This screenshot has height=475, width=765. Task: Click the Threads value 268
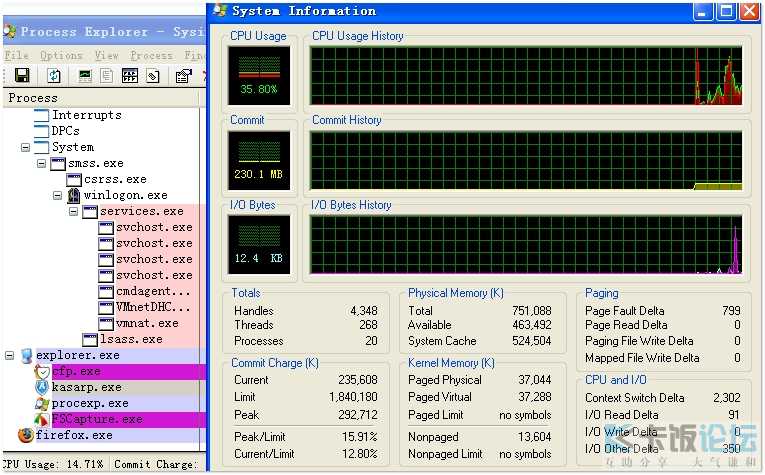(x=368, y=325)
